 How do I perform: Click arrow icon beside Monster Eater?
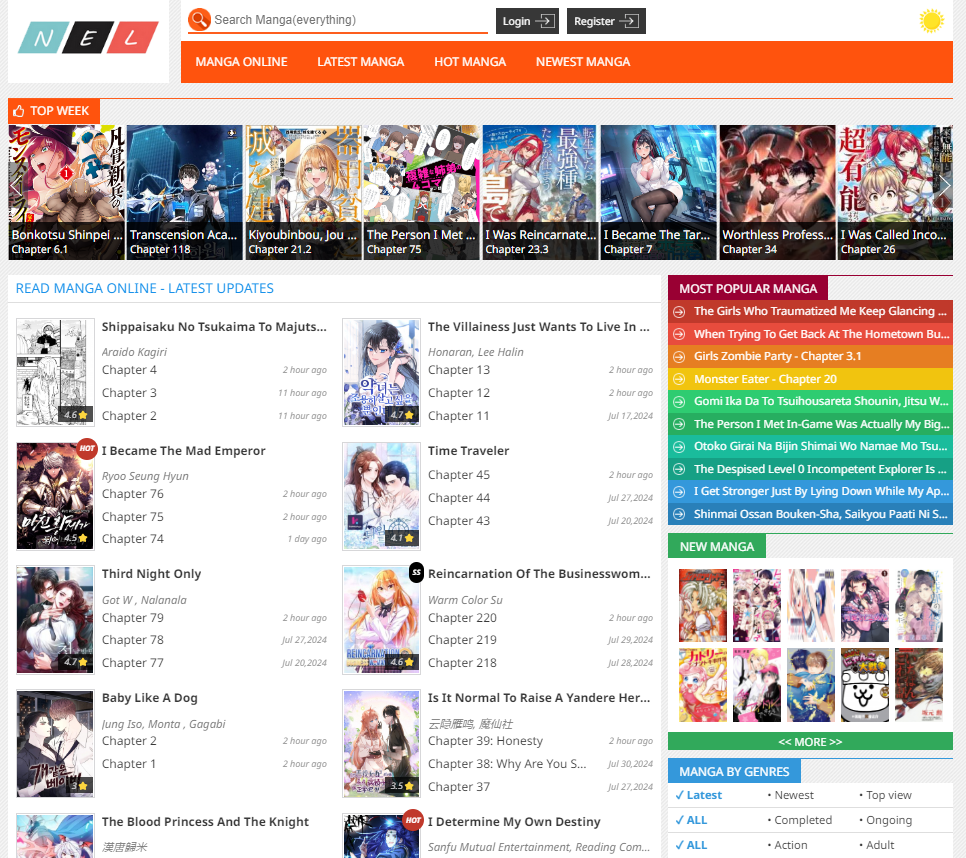(679, 379)
